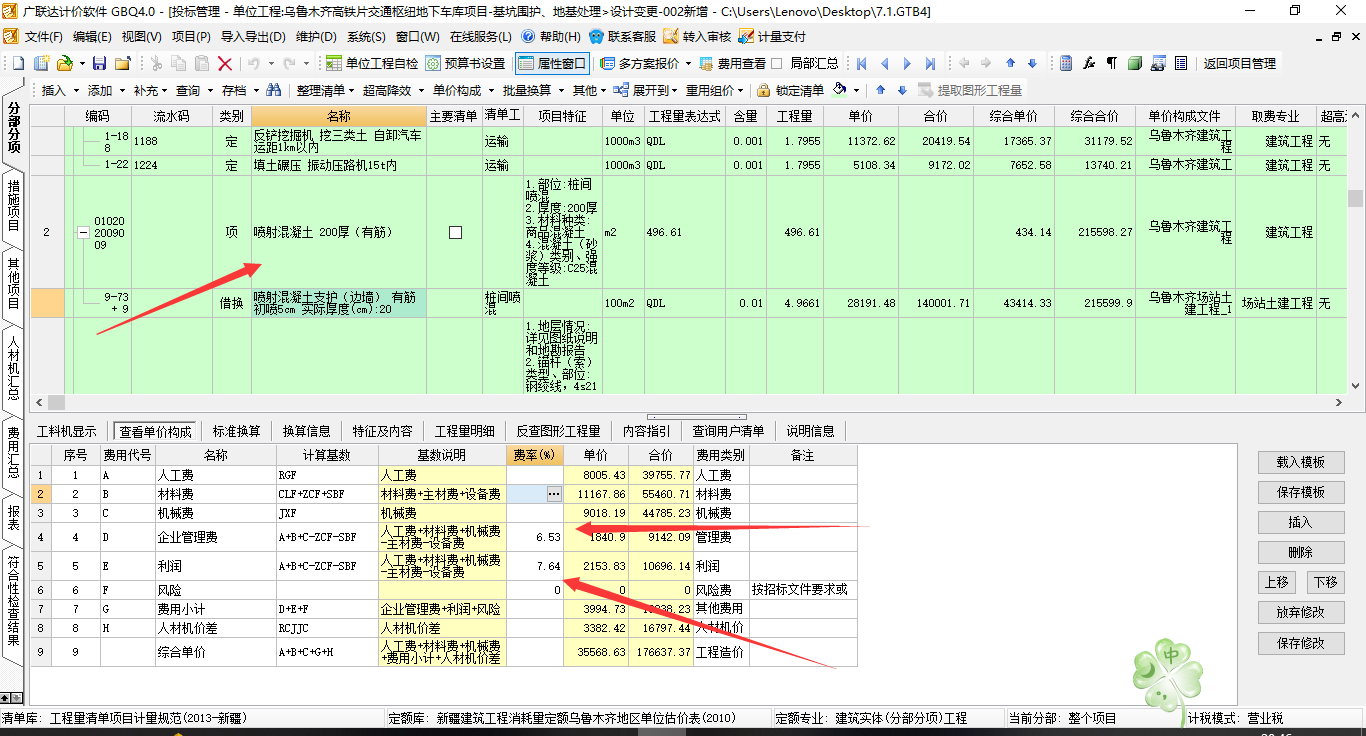Viewport: 1366px width, 736px height.
Task: Toggle the 局部汇总 checkbox
Action: (776, 63)
